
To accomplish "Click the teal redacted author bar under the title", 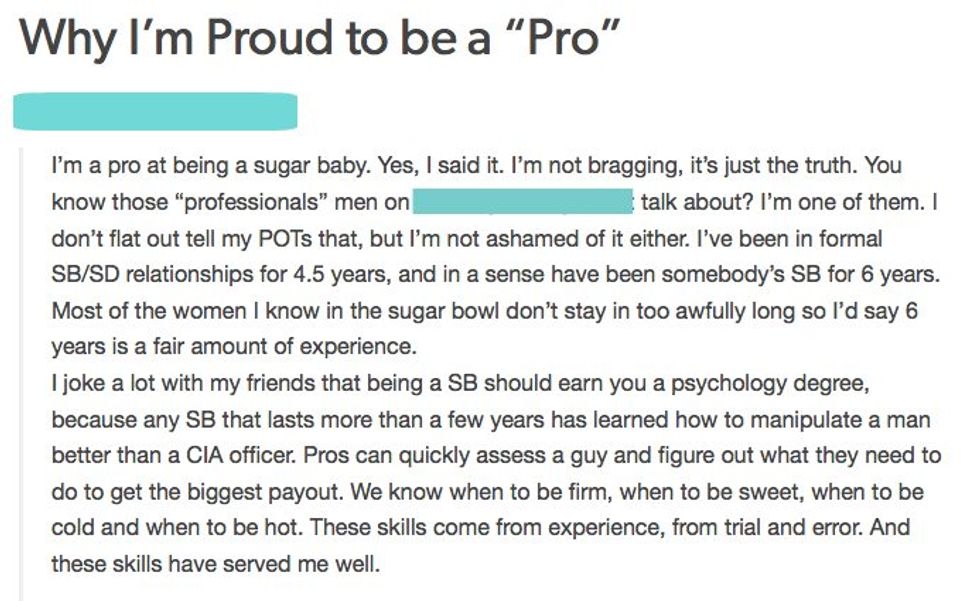I will [155, 111].
